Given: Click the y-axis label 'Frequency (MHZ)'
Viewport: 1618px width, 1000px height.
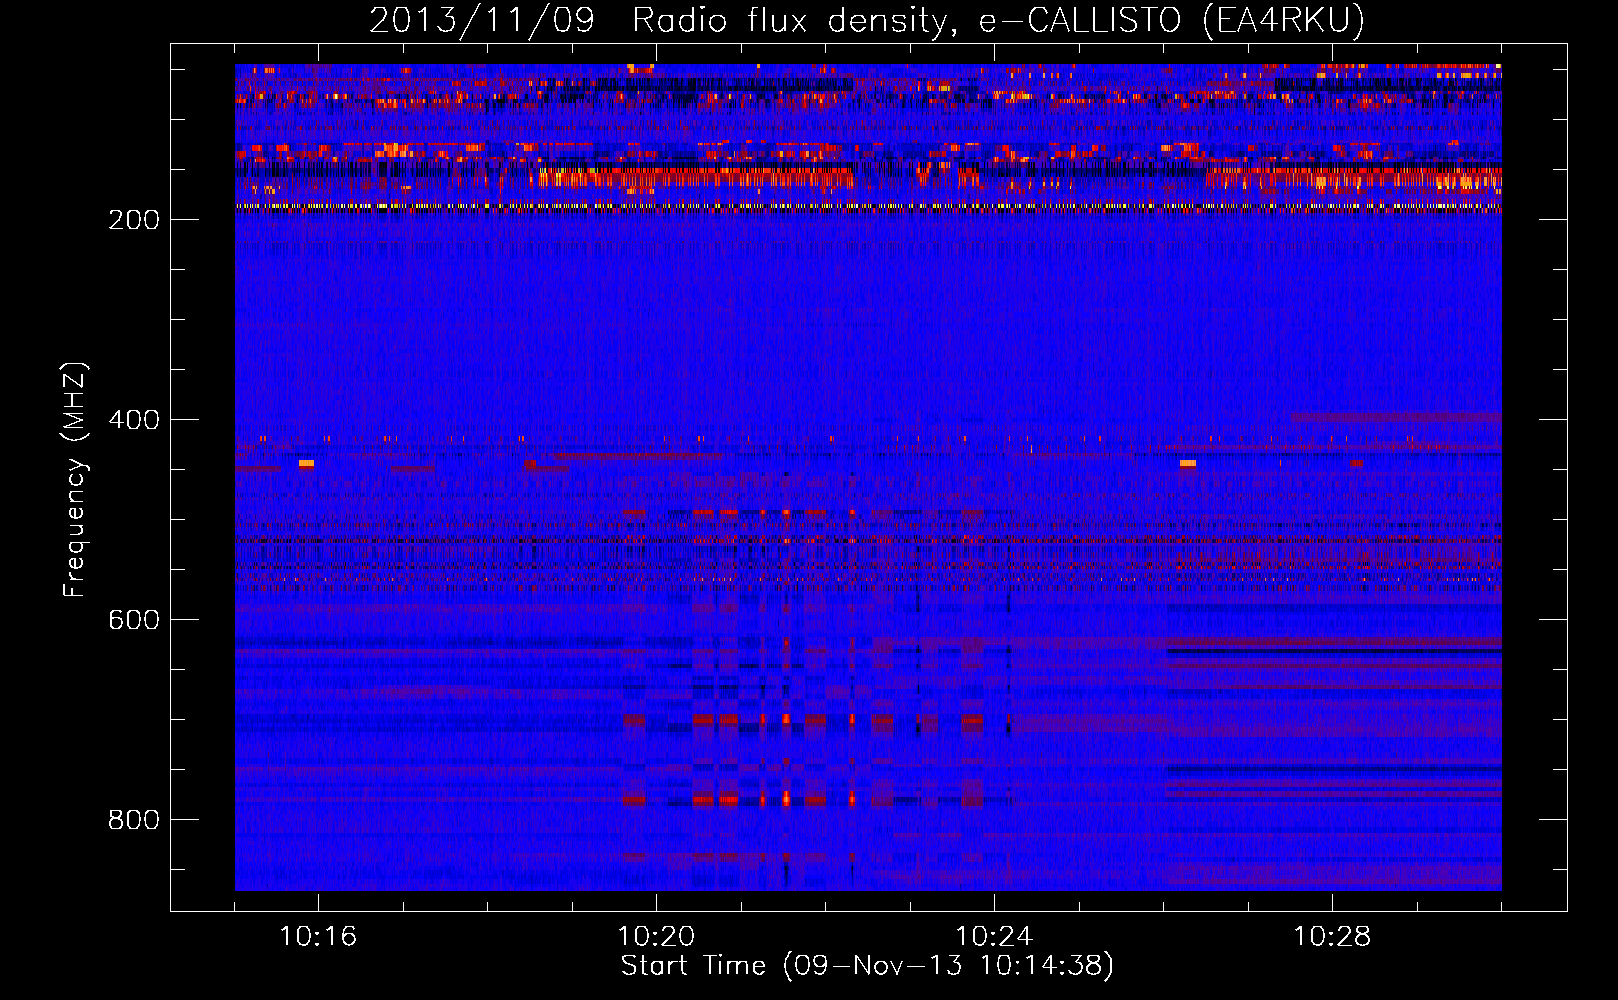Looking at the screenshot, I should click(75, 480).
